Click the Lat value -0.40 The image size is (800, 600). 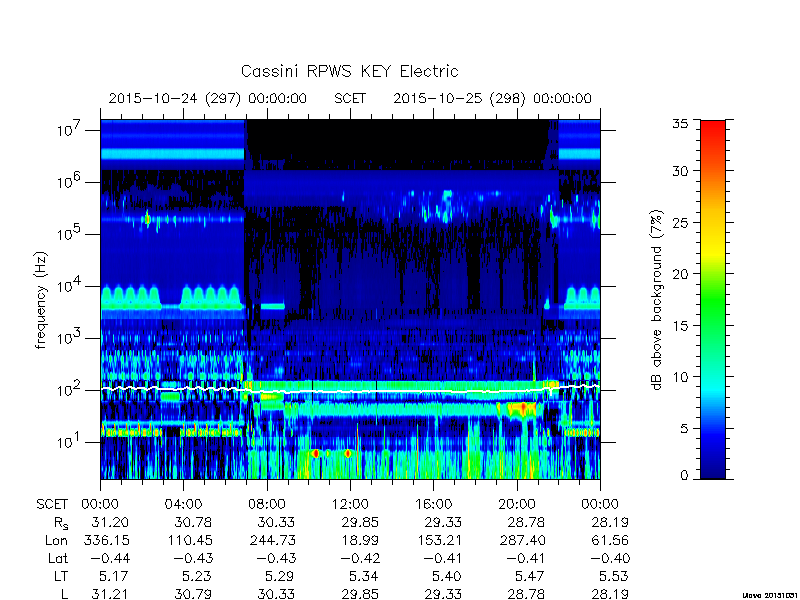click(610, 559)
